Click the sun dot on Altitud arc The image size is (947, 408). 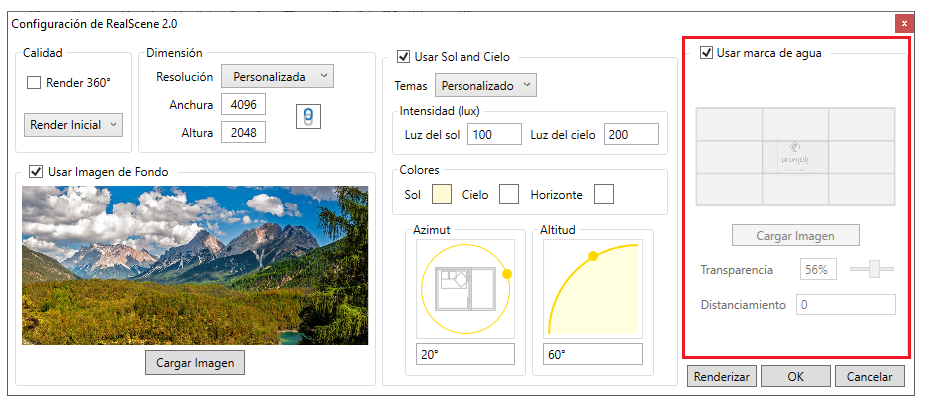[593, 257]
